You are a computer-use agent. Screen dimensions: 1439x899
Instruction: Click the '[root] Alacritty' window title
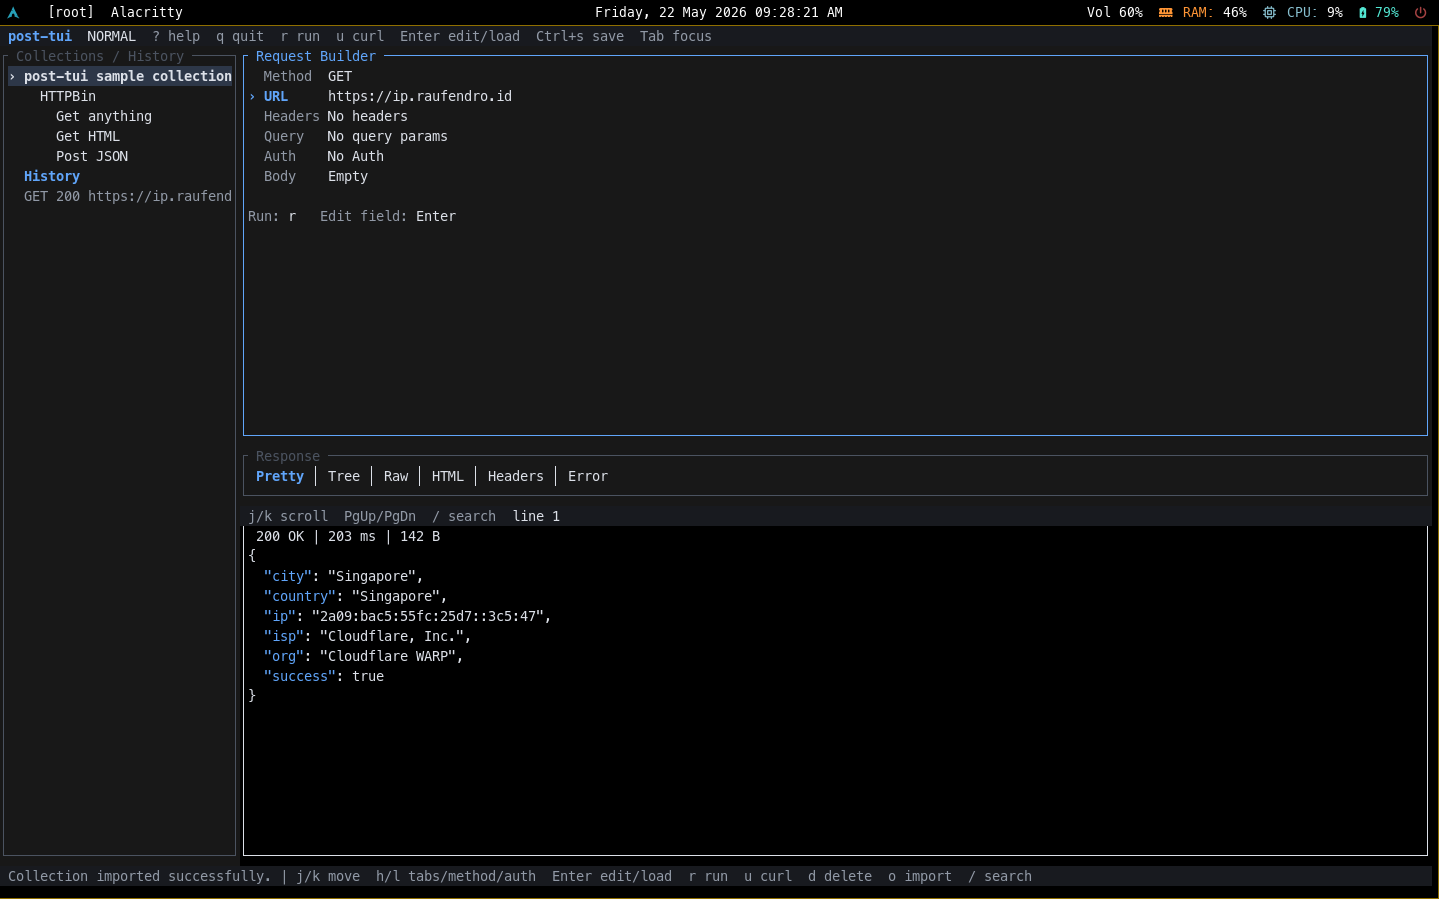pyautogui.click(x=115, y=13)
